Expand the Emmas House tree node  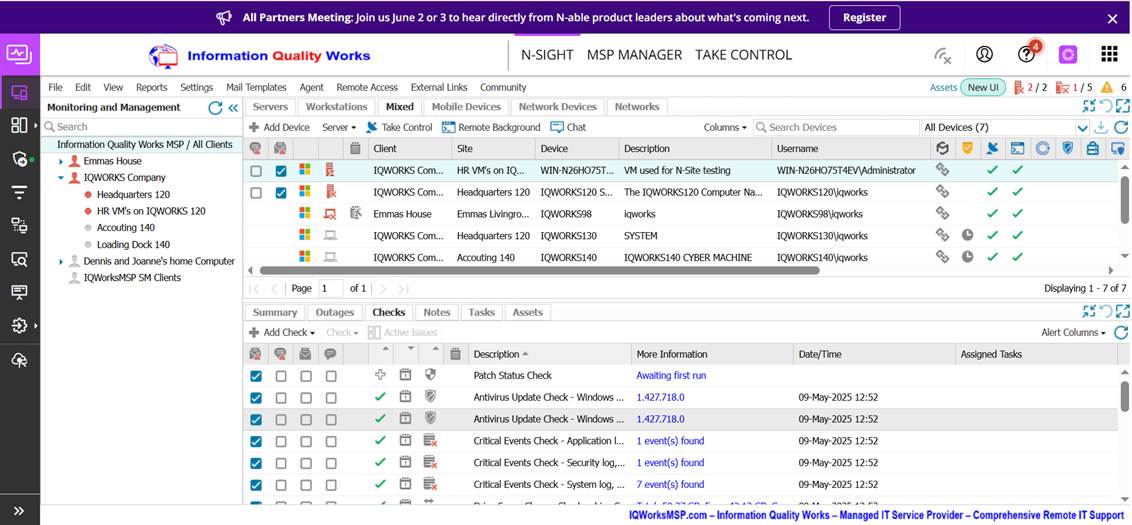point(61,161)
